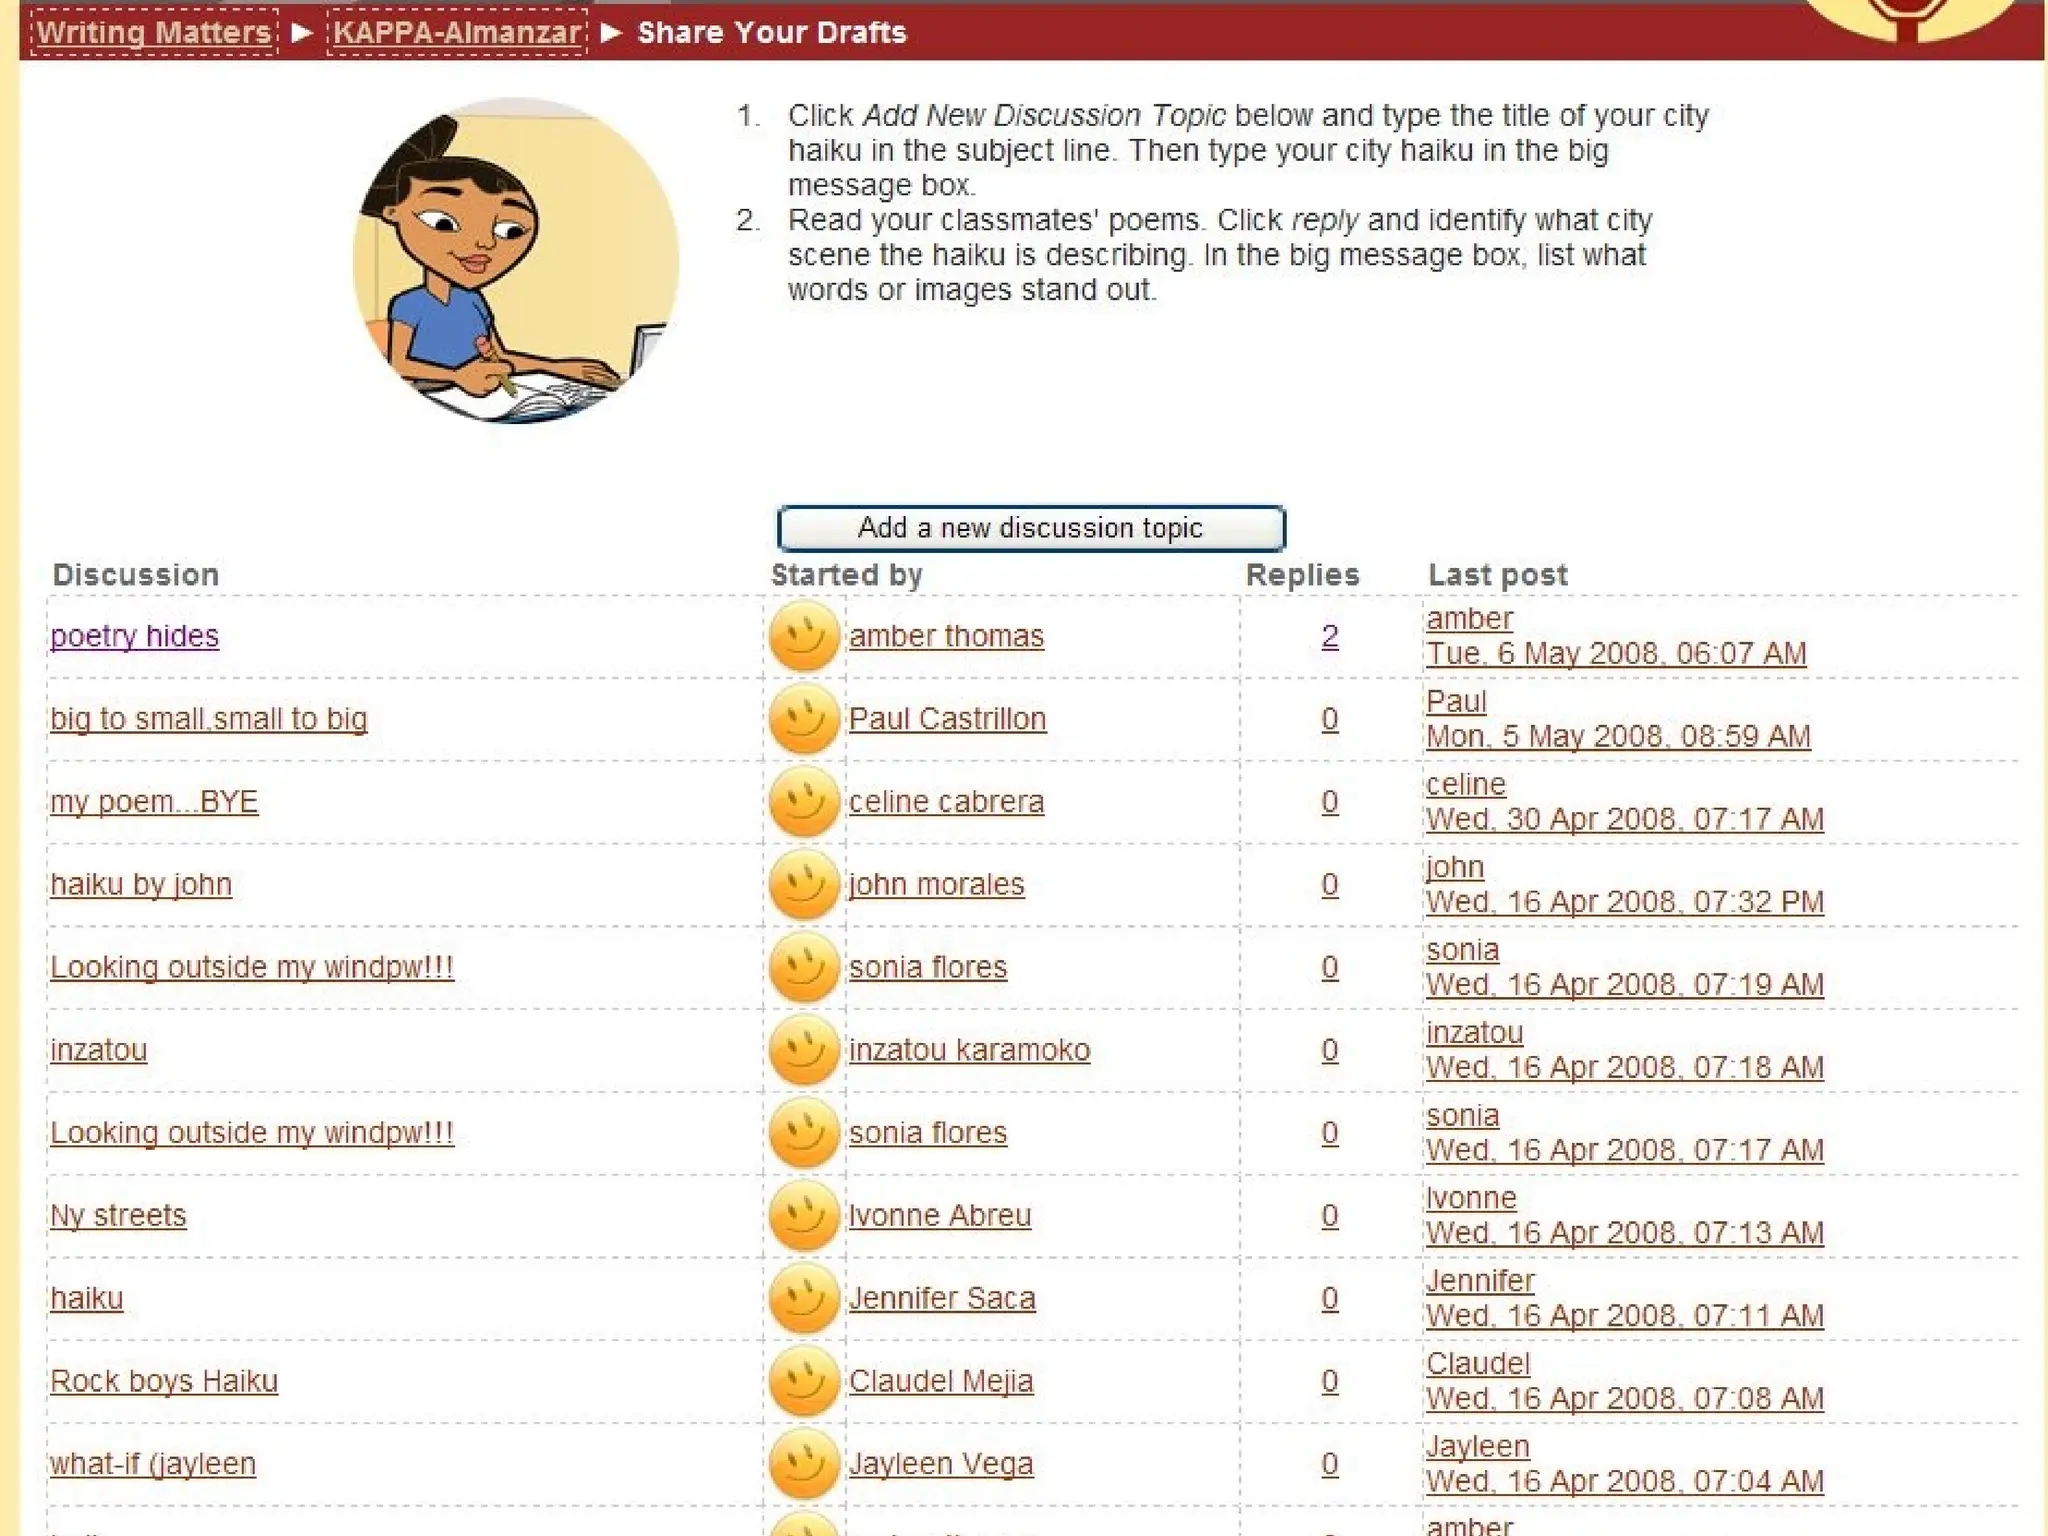This screenshot has width=2048, height=1536.
Task: Click Jayleen Vega's smiley avatar icon
Action: pos(803,1464)
